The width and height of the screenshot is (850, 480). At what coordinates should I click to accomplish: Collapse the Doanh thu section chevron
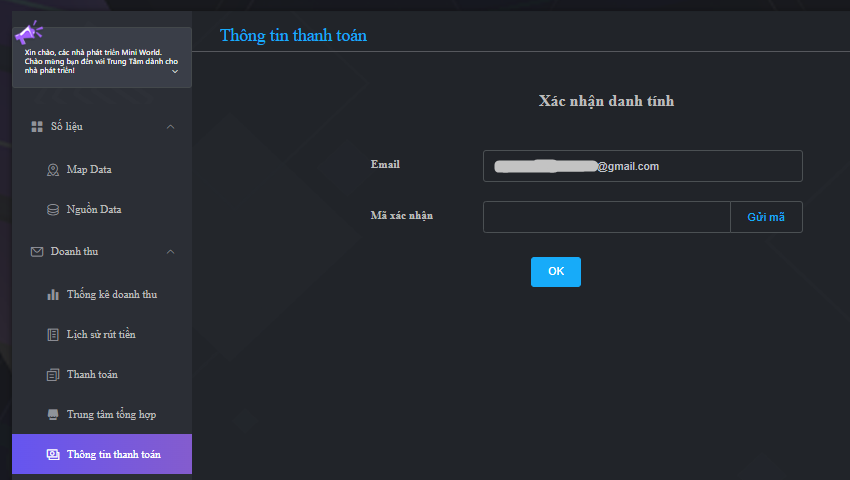[x=170, y=252]
